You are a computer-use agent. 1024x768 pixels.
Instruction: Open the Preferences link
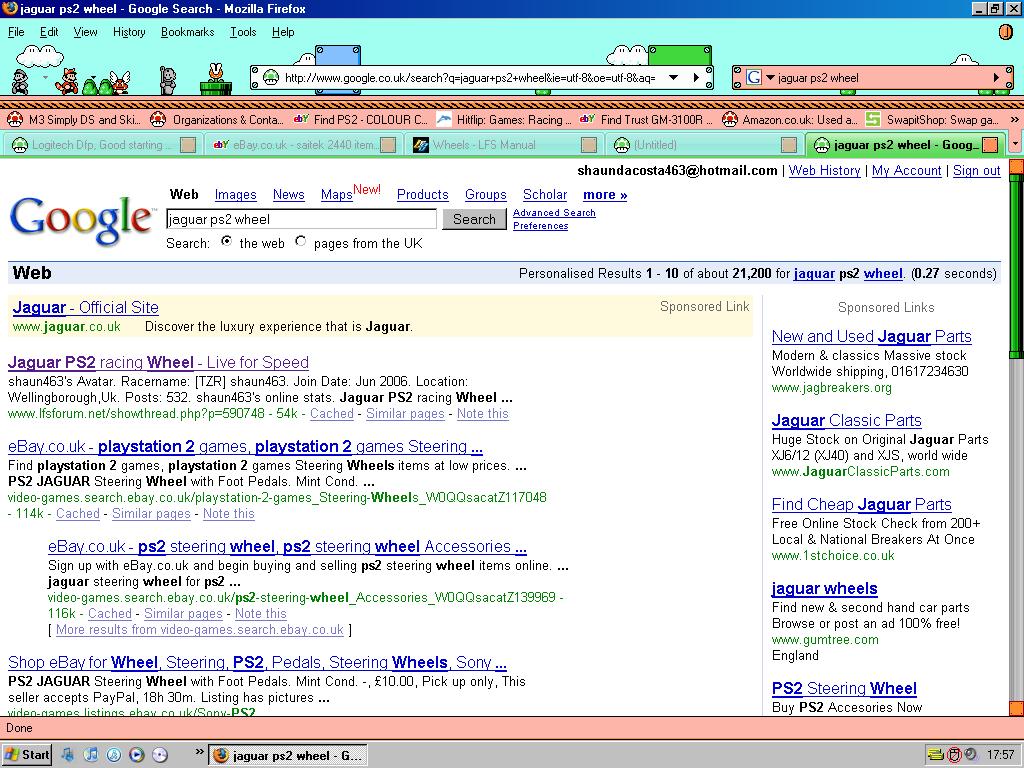pyautogui.click(x=540, y=226)
